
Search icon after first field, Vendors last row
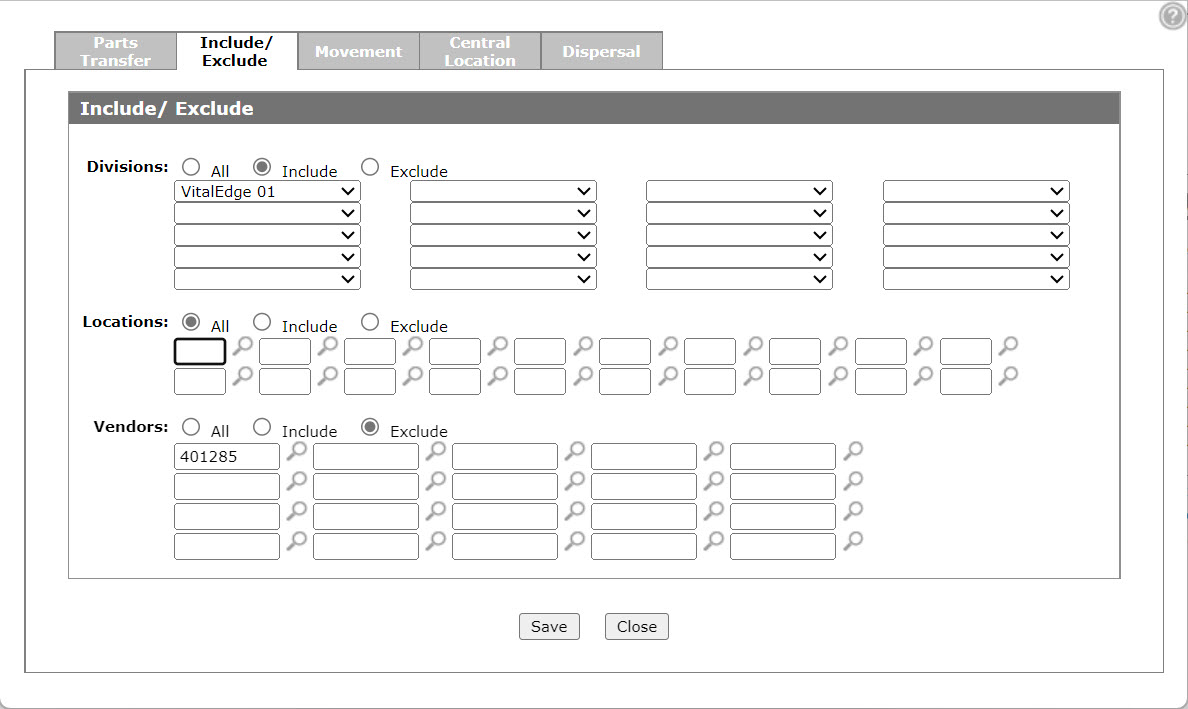click(296, 540)
